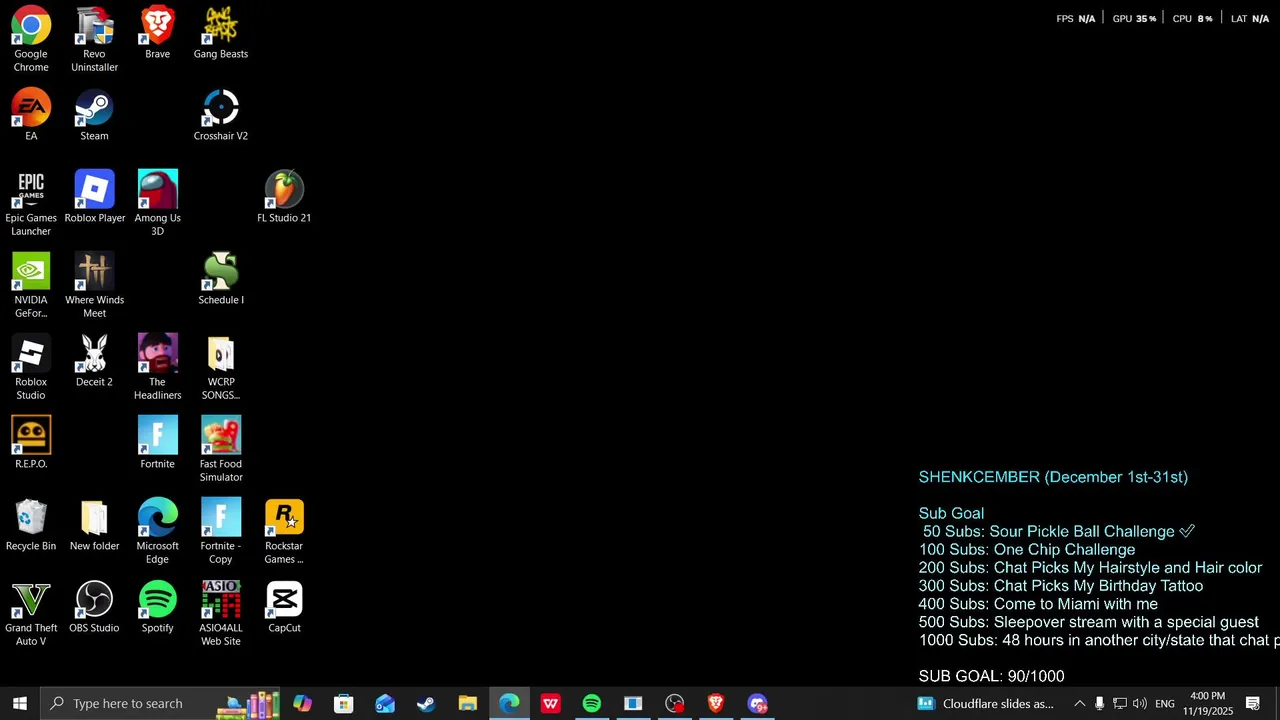The image size is (1280, 720).
Task: Click the FPS N/A overlay readout
Action: point(1076,18)
